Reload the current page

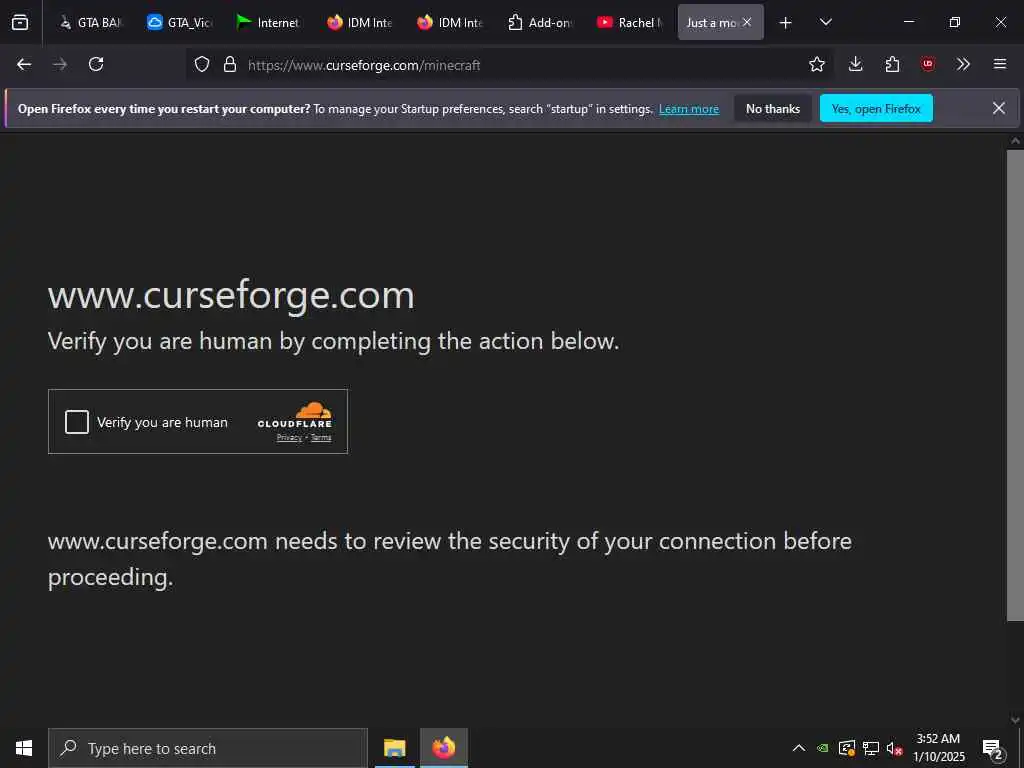coord(96,64)
